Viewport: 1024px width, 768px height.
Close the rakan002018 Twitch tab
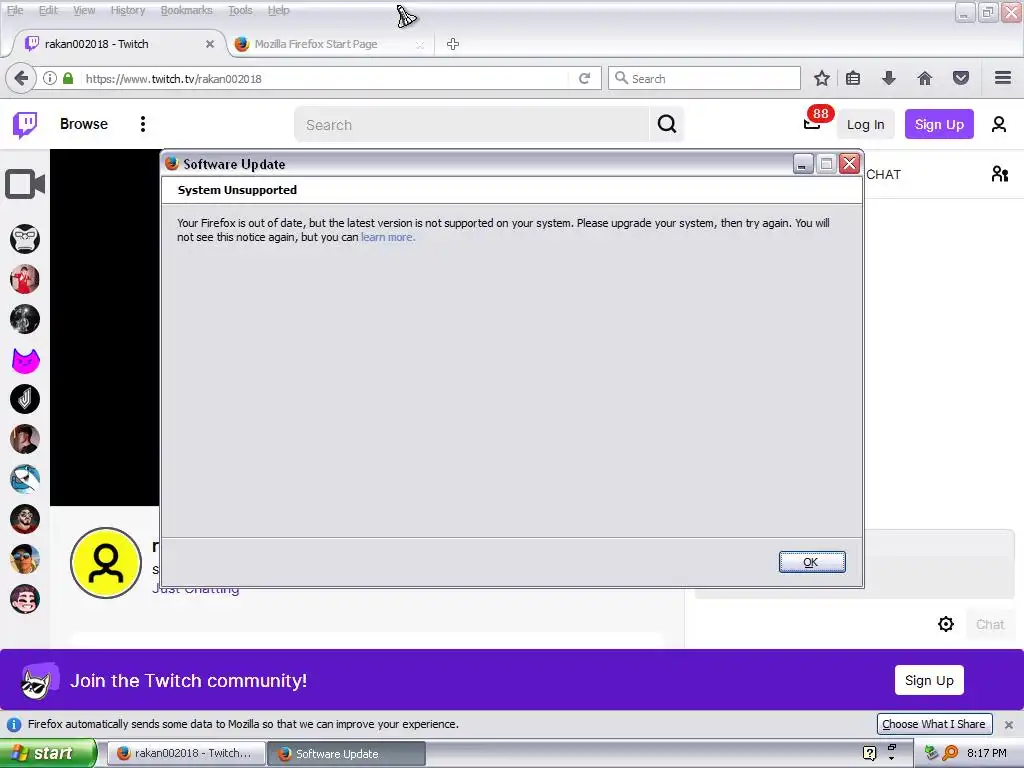tap(210, 44)
